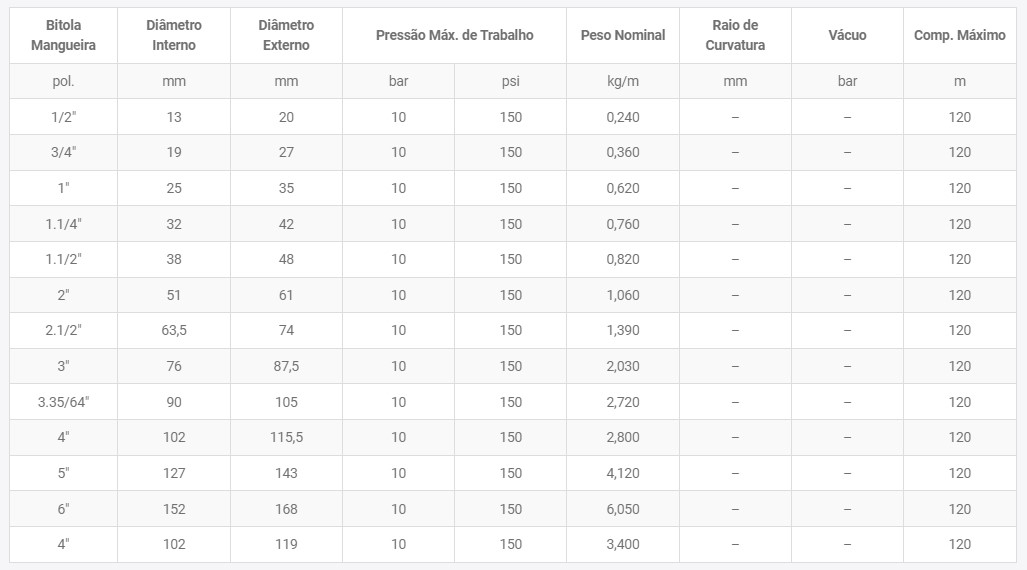Click the Diâmetro Interno column header

click(x=174, y=35)
